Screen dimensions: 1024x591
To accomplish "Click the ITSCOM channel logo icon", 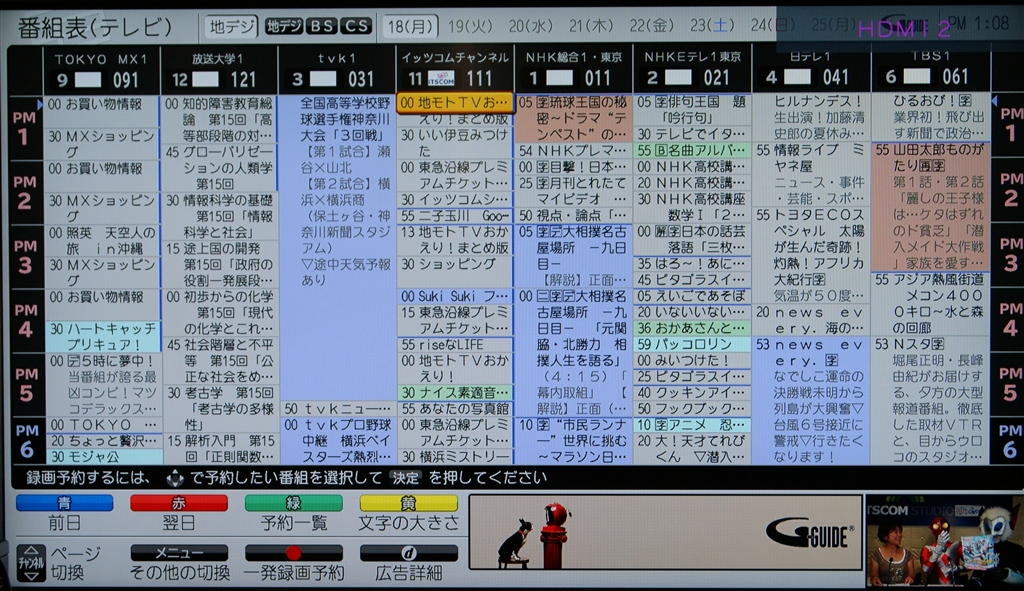I will tap(441, 80).
